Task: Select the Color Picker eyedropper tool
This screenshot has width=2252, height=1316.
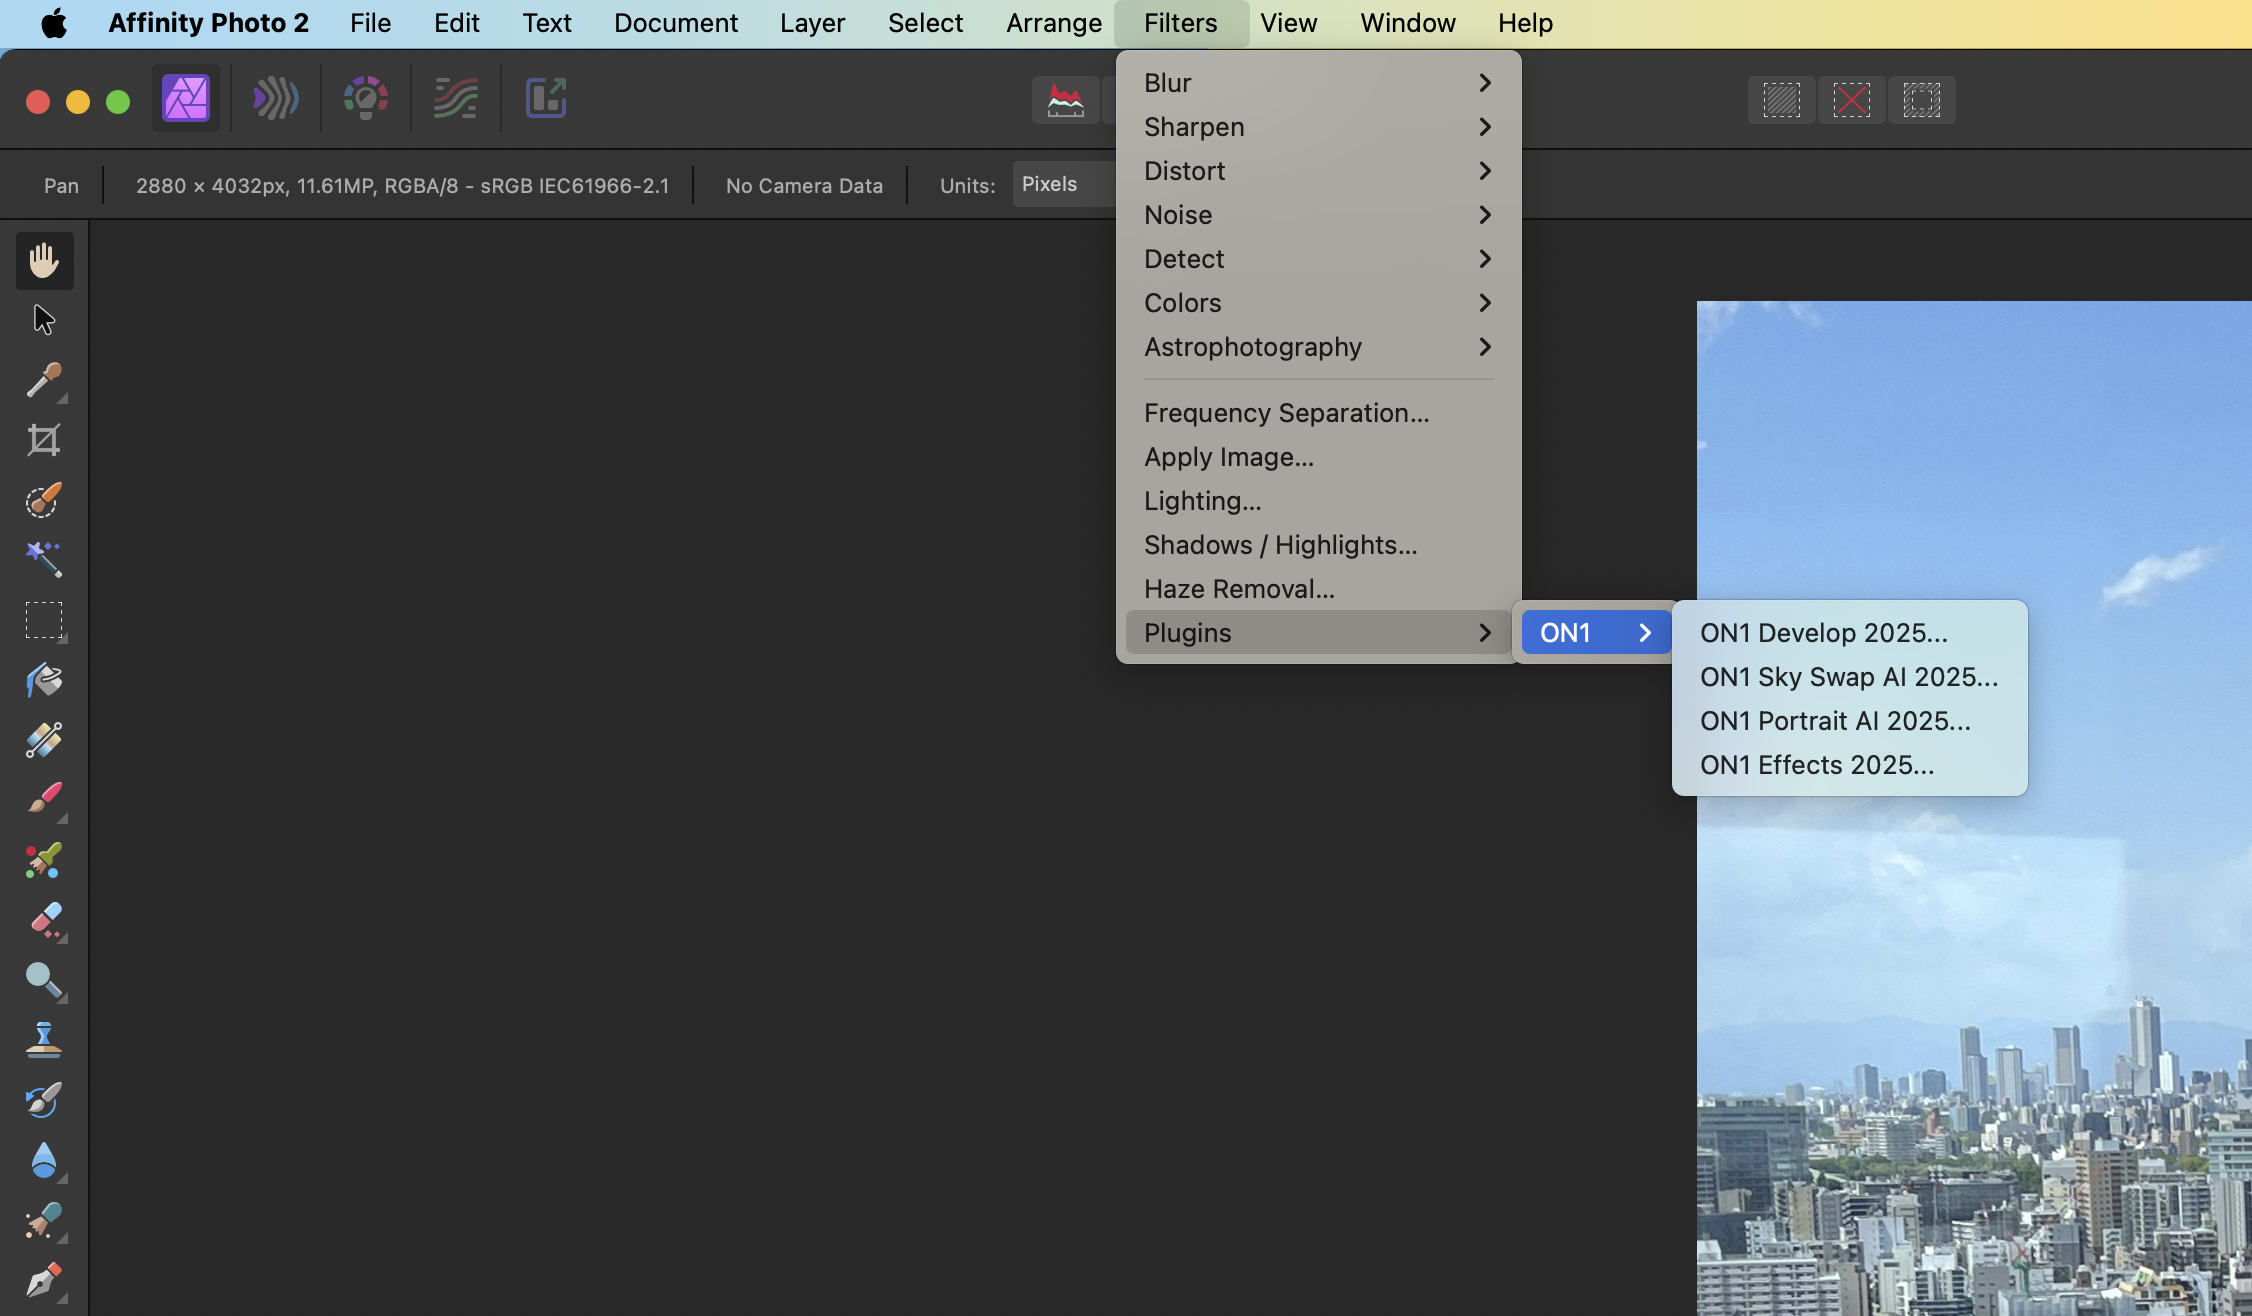Action: 44,380
